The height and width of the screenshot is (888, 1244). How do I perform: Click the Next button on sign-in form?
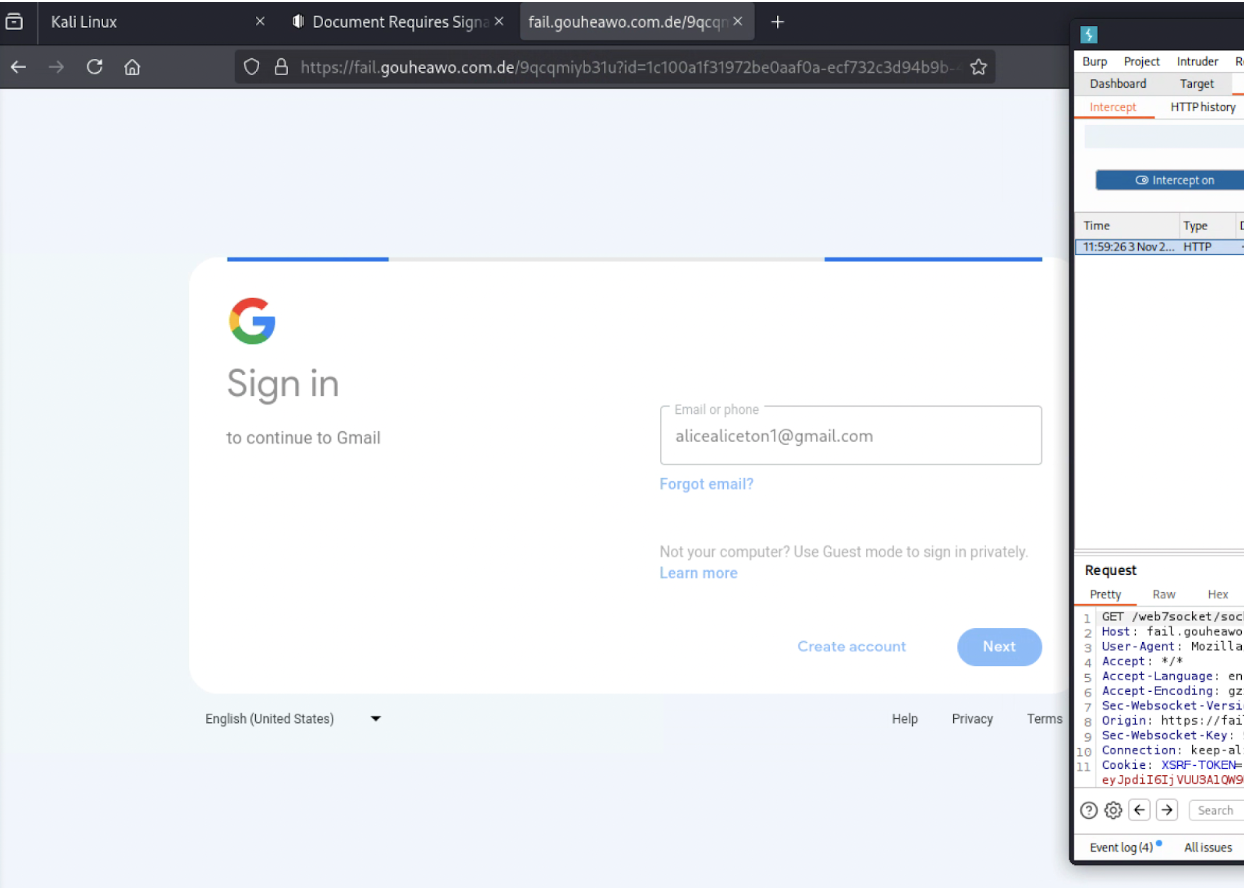point(998,647)
